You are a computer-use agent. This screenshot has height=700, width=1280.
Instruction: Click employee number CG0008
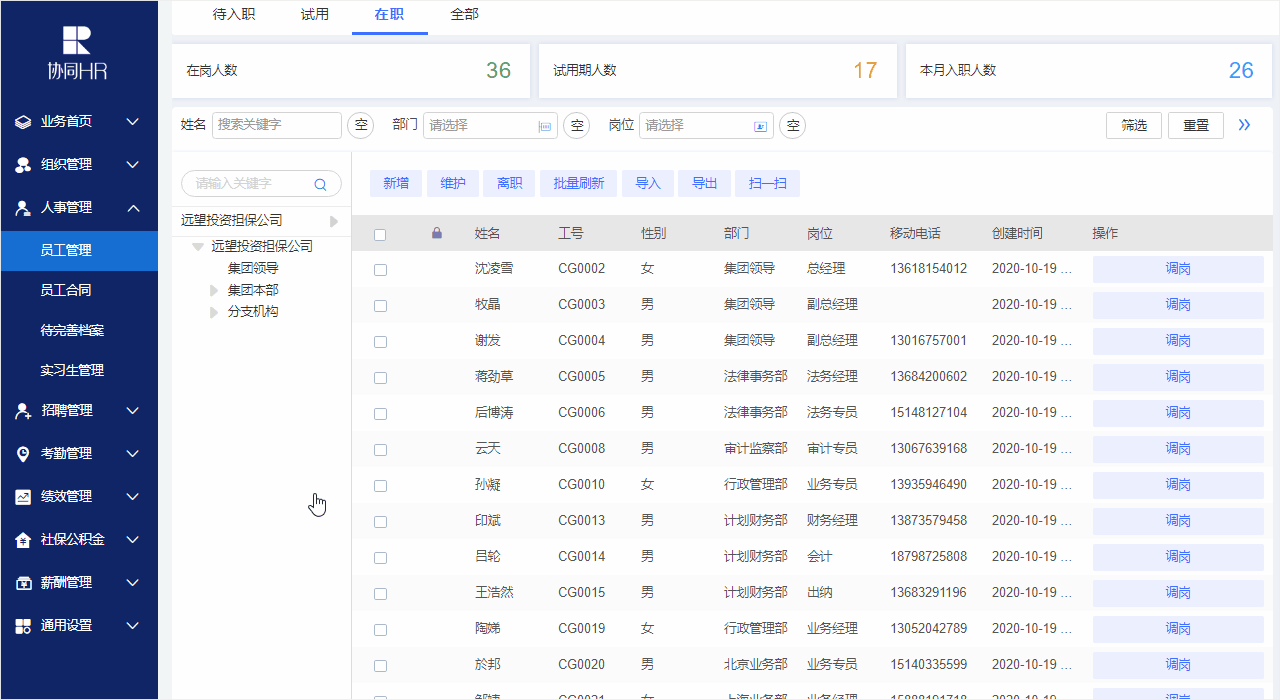click(581, 449)
